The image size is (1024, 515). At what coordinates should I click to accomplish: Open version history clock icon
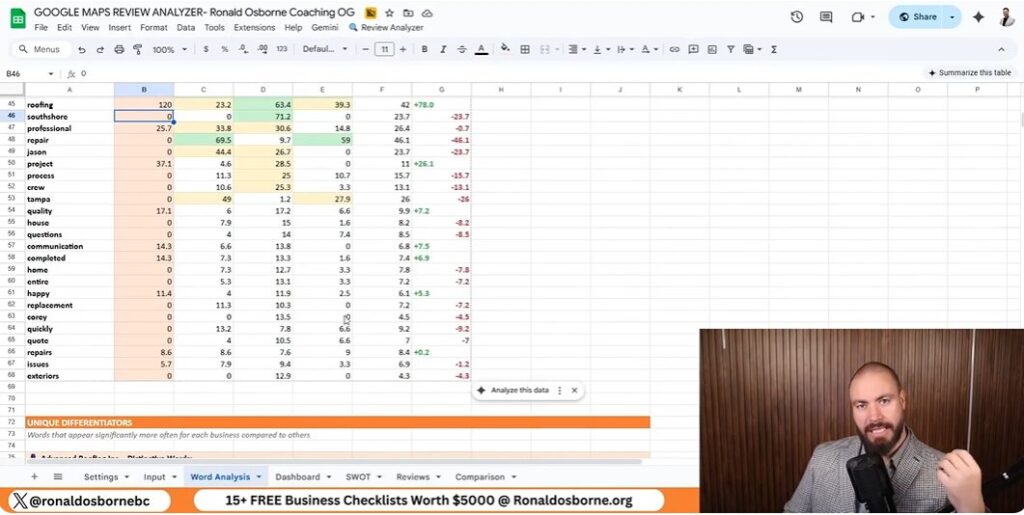tap(797, 18)
